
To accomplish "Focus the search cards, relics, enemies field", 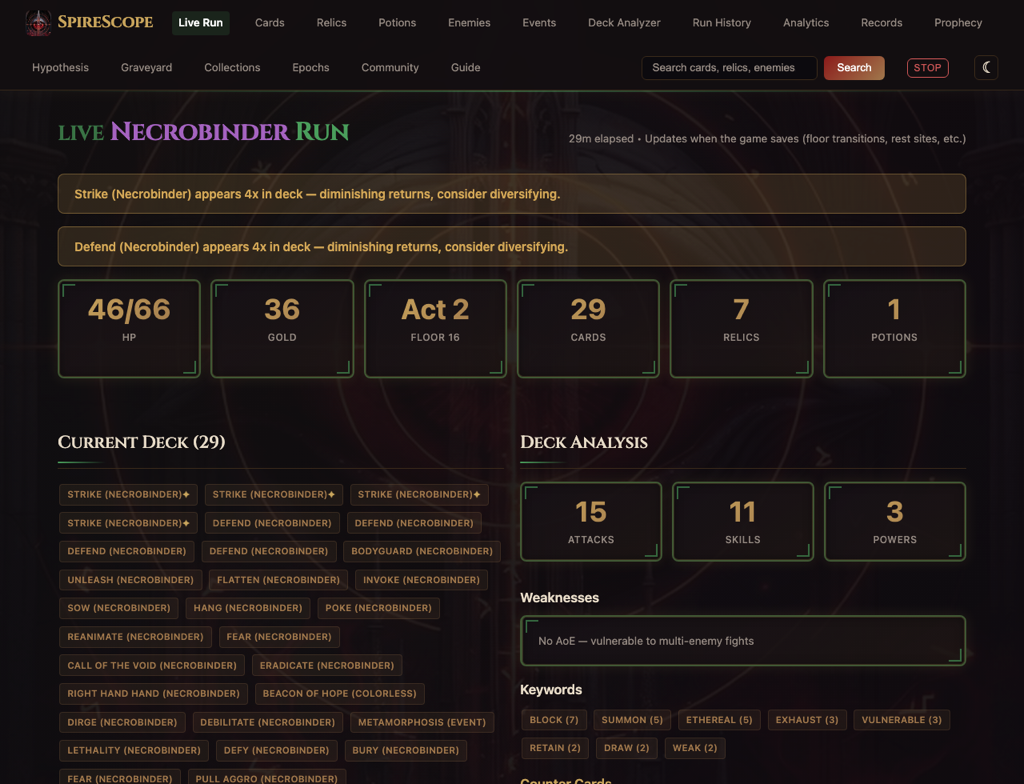I will point(729,67).
